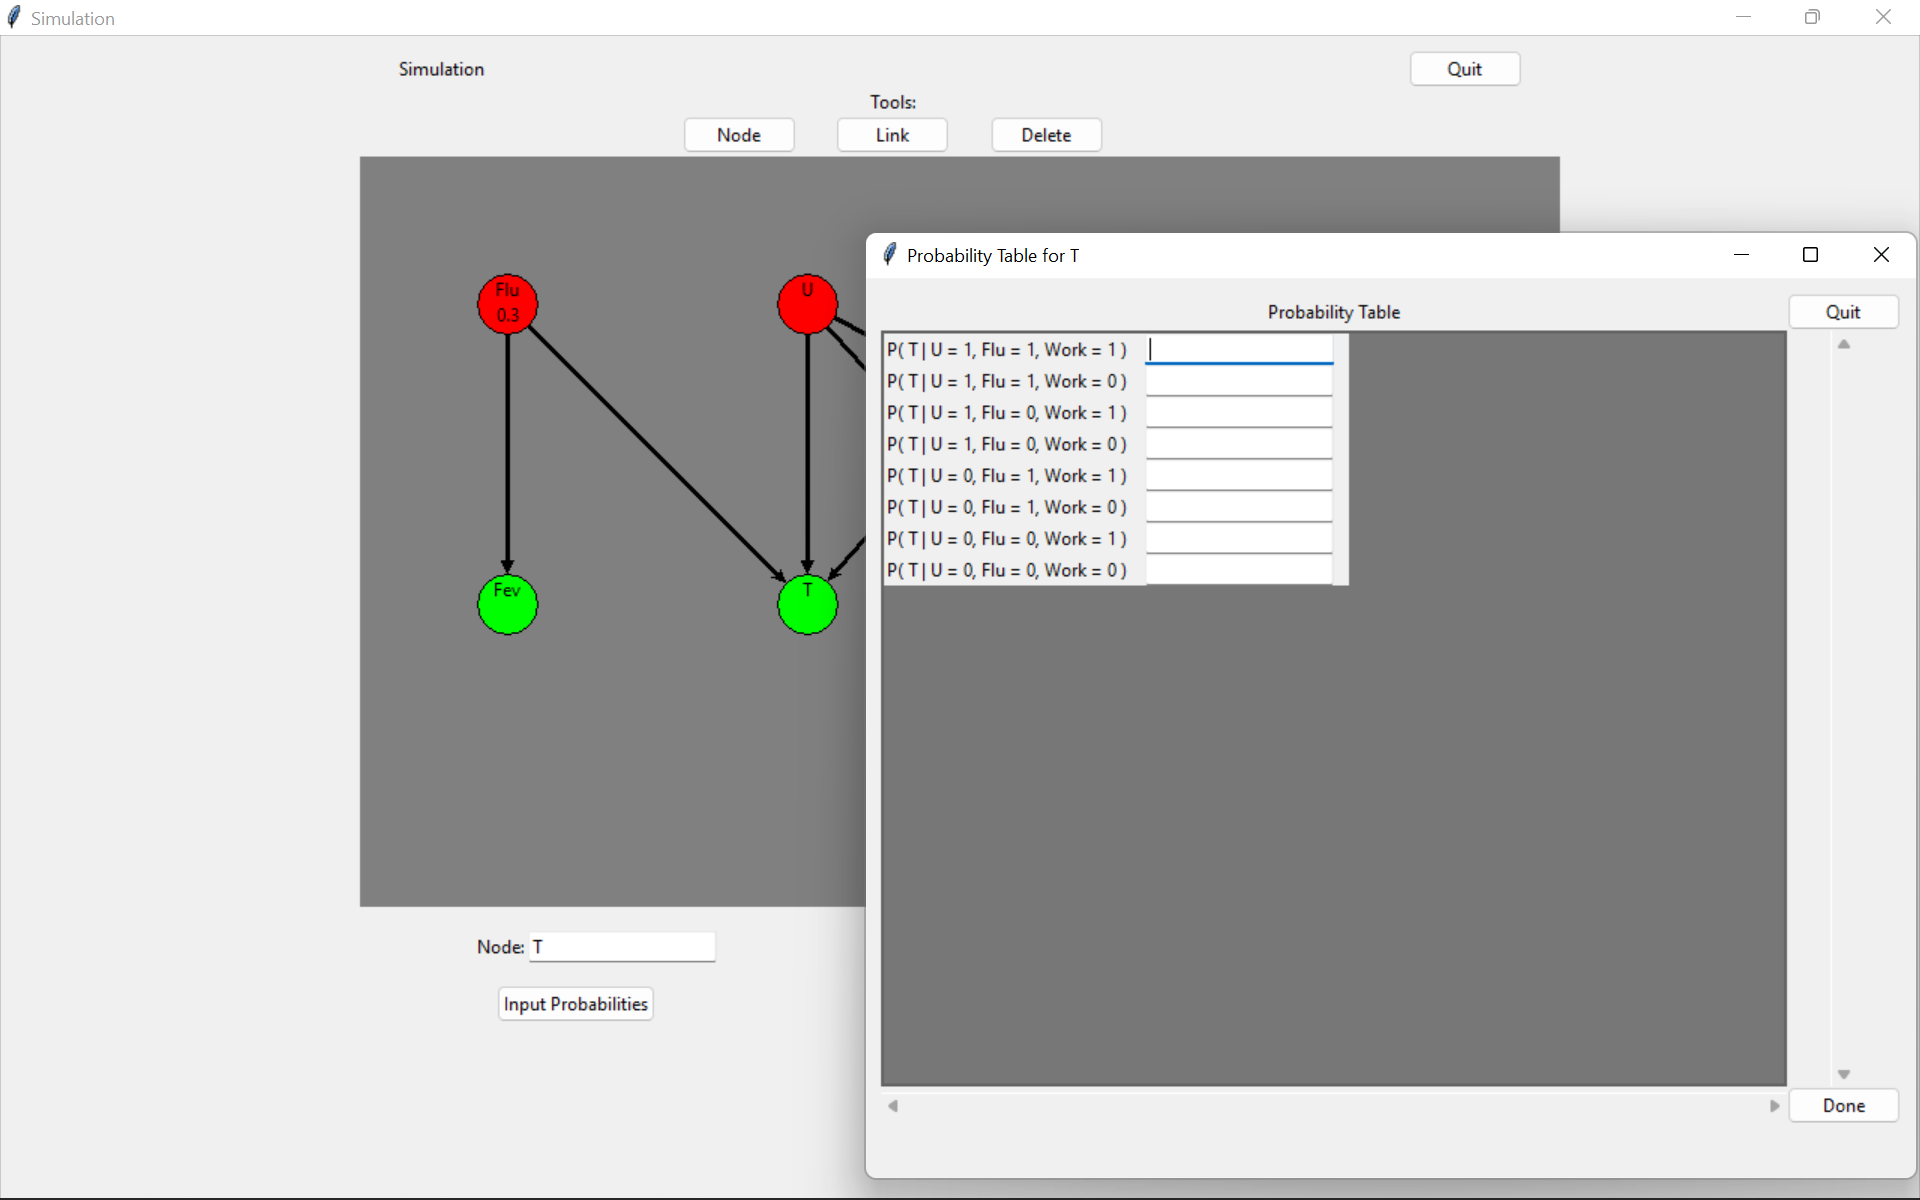The height and width of the screenshot is (1200, 1920).
Task: Click the U node
Action: point(804,301)
